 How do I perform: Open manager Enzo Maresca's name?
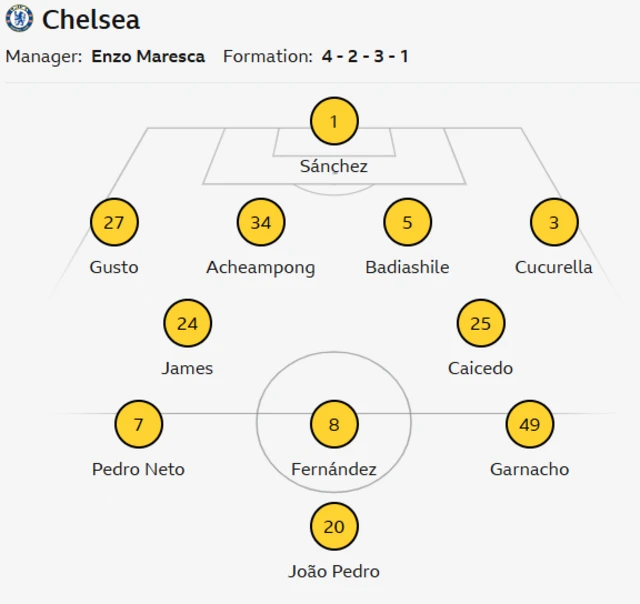click(x=148, y=56)
